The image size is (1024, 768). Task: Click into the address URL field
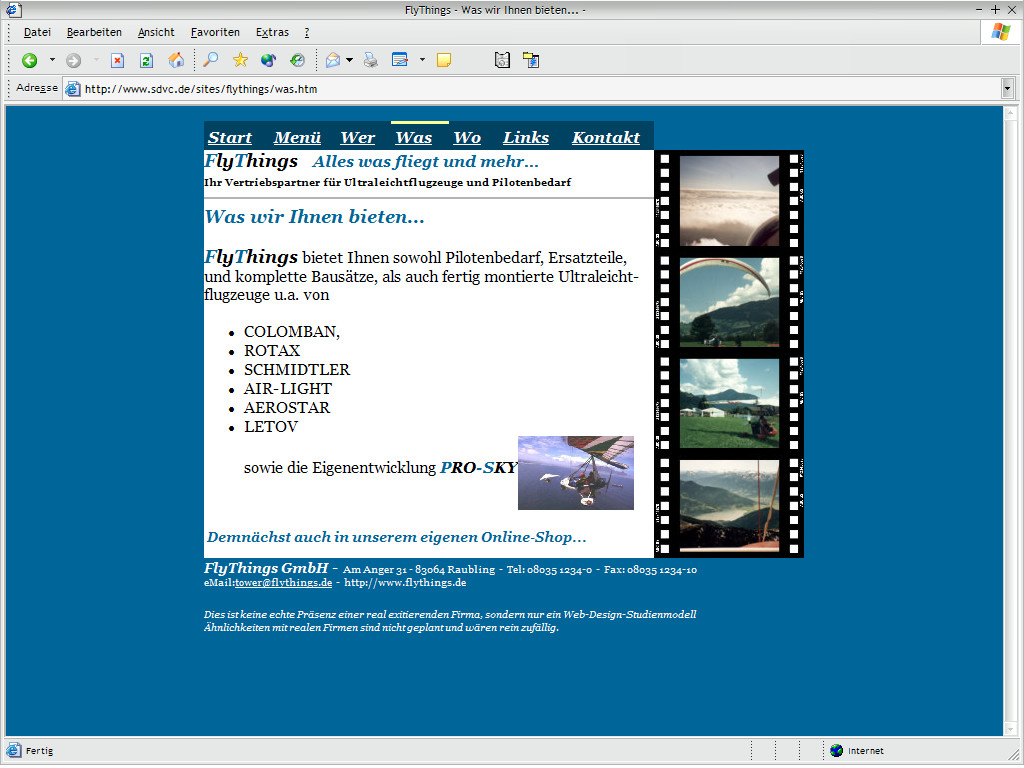[540, 89]
